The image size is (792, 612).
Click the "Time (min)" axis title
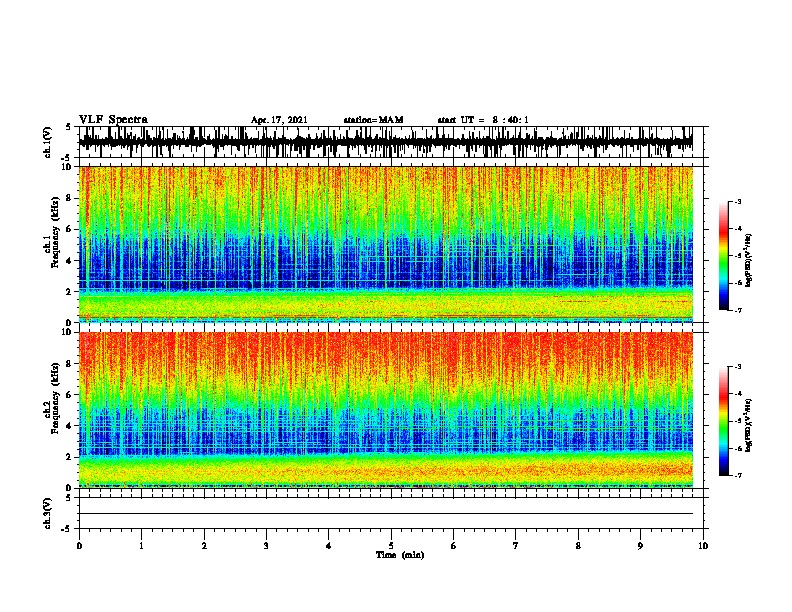click(x=400, y=555)
